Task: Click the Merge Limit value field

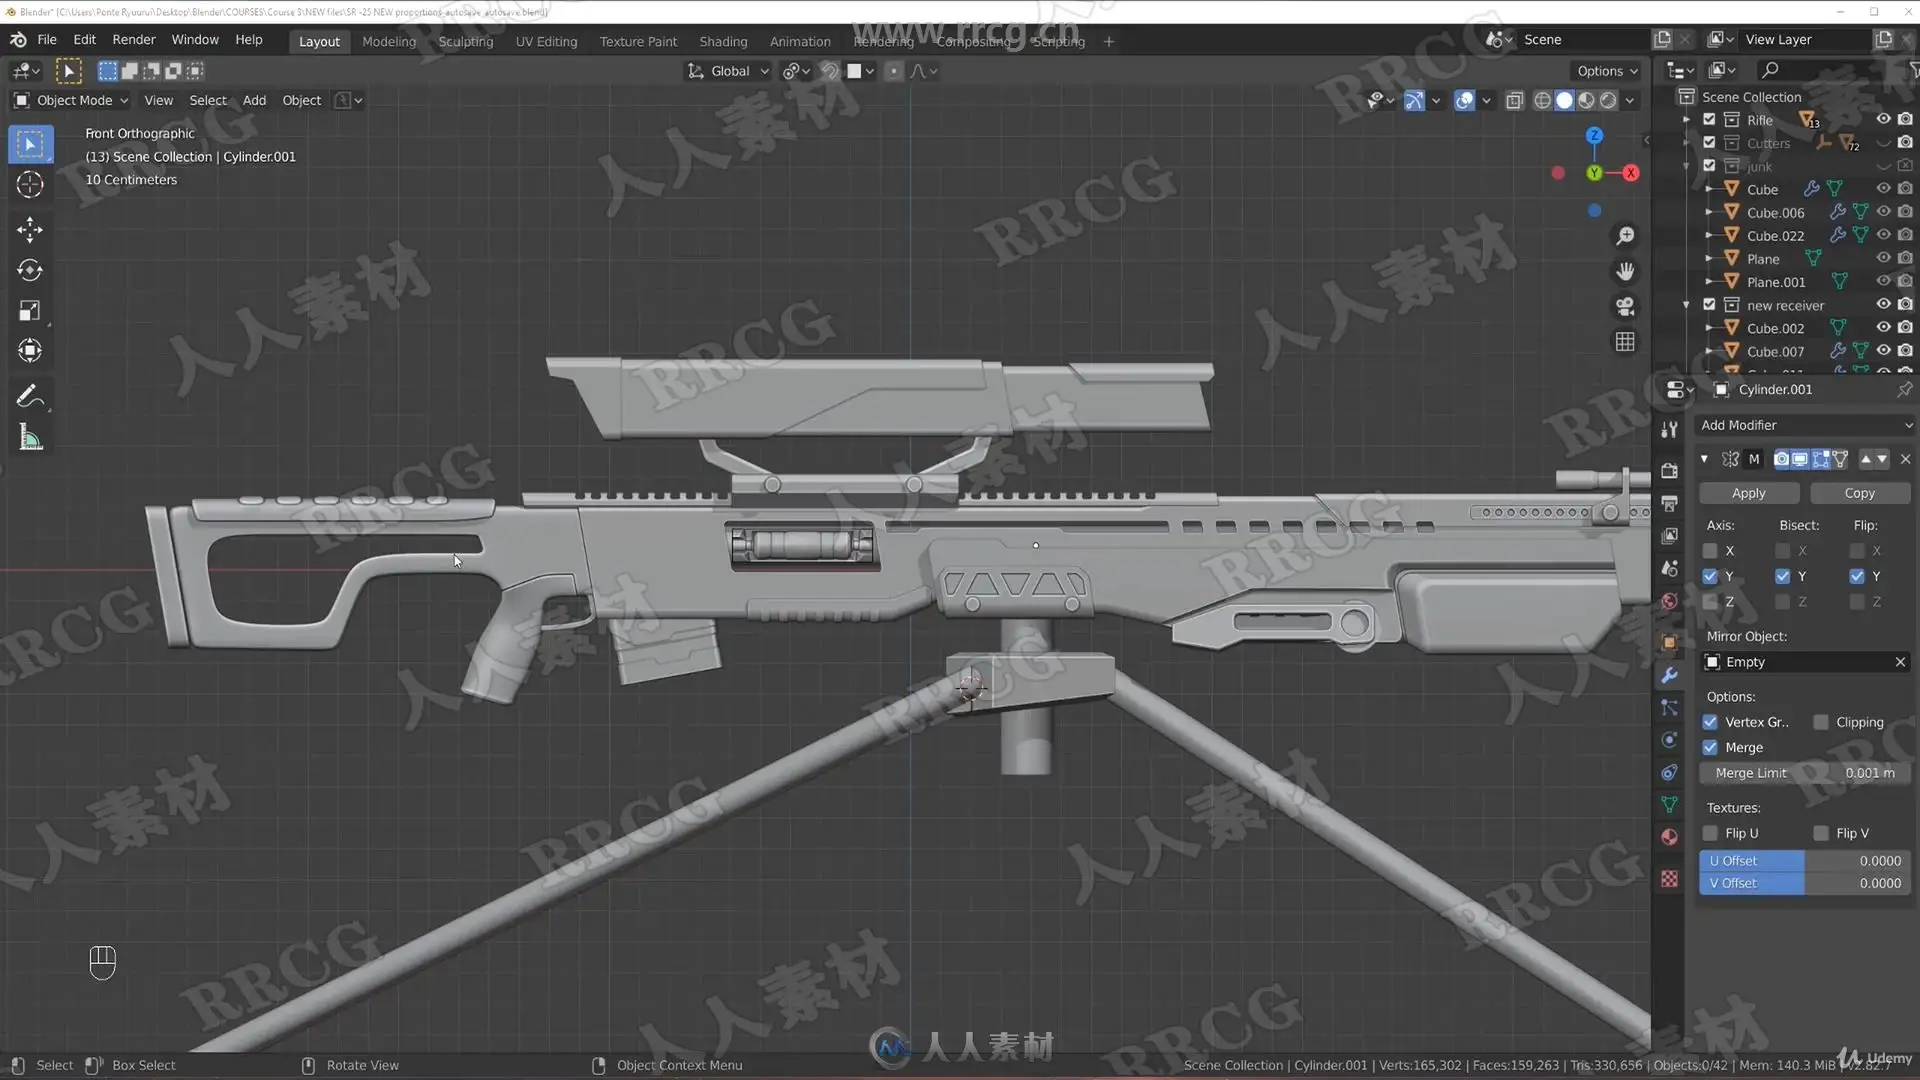Action: pyautogui.click(x=1805, y=773)
